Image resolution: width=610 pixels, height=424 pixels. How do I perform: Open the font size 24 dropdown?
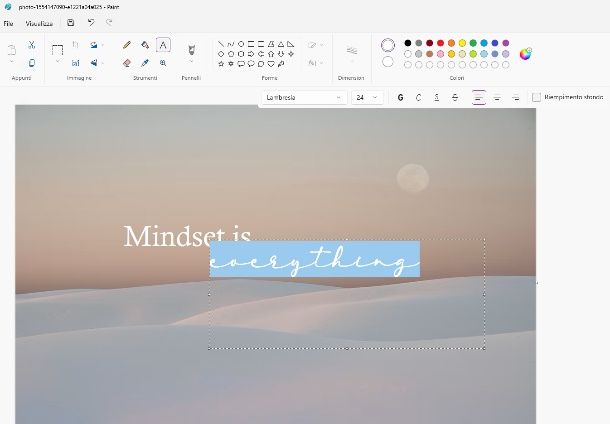[367, 98]
